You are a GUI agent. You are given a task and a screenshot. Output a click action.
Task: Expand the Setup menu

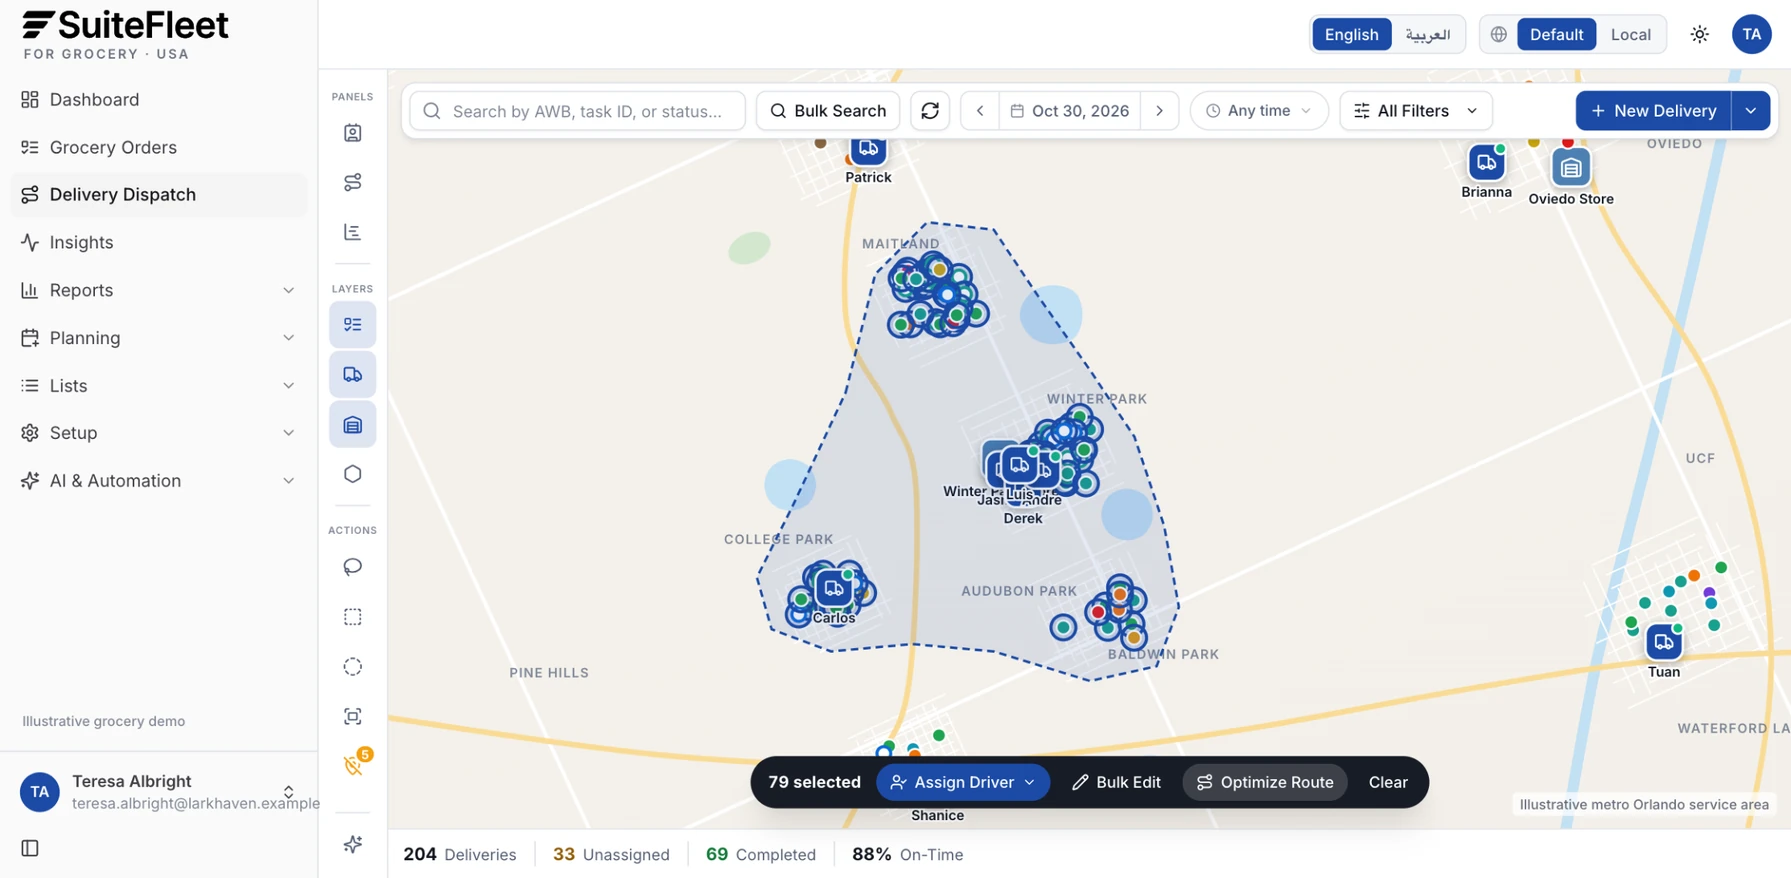[x=159, y=433]
